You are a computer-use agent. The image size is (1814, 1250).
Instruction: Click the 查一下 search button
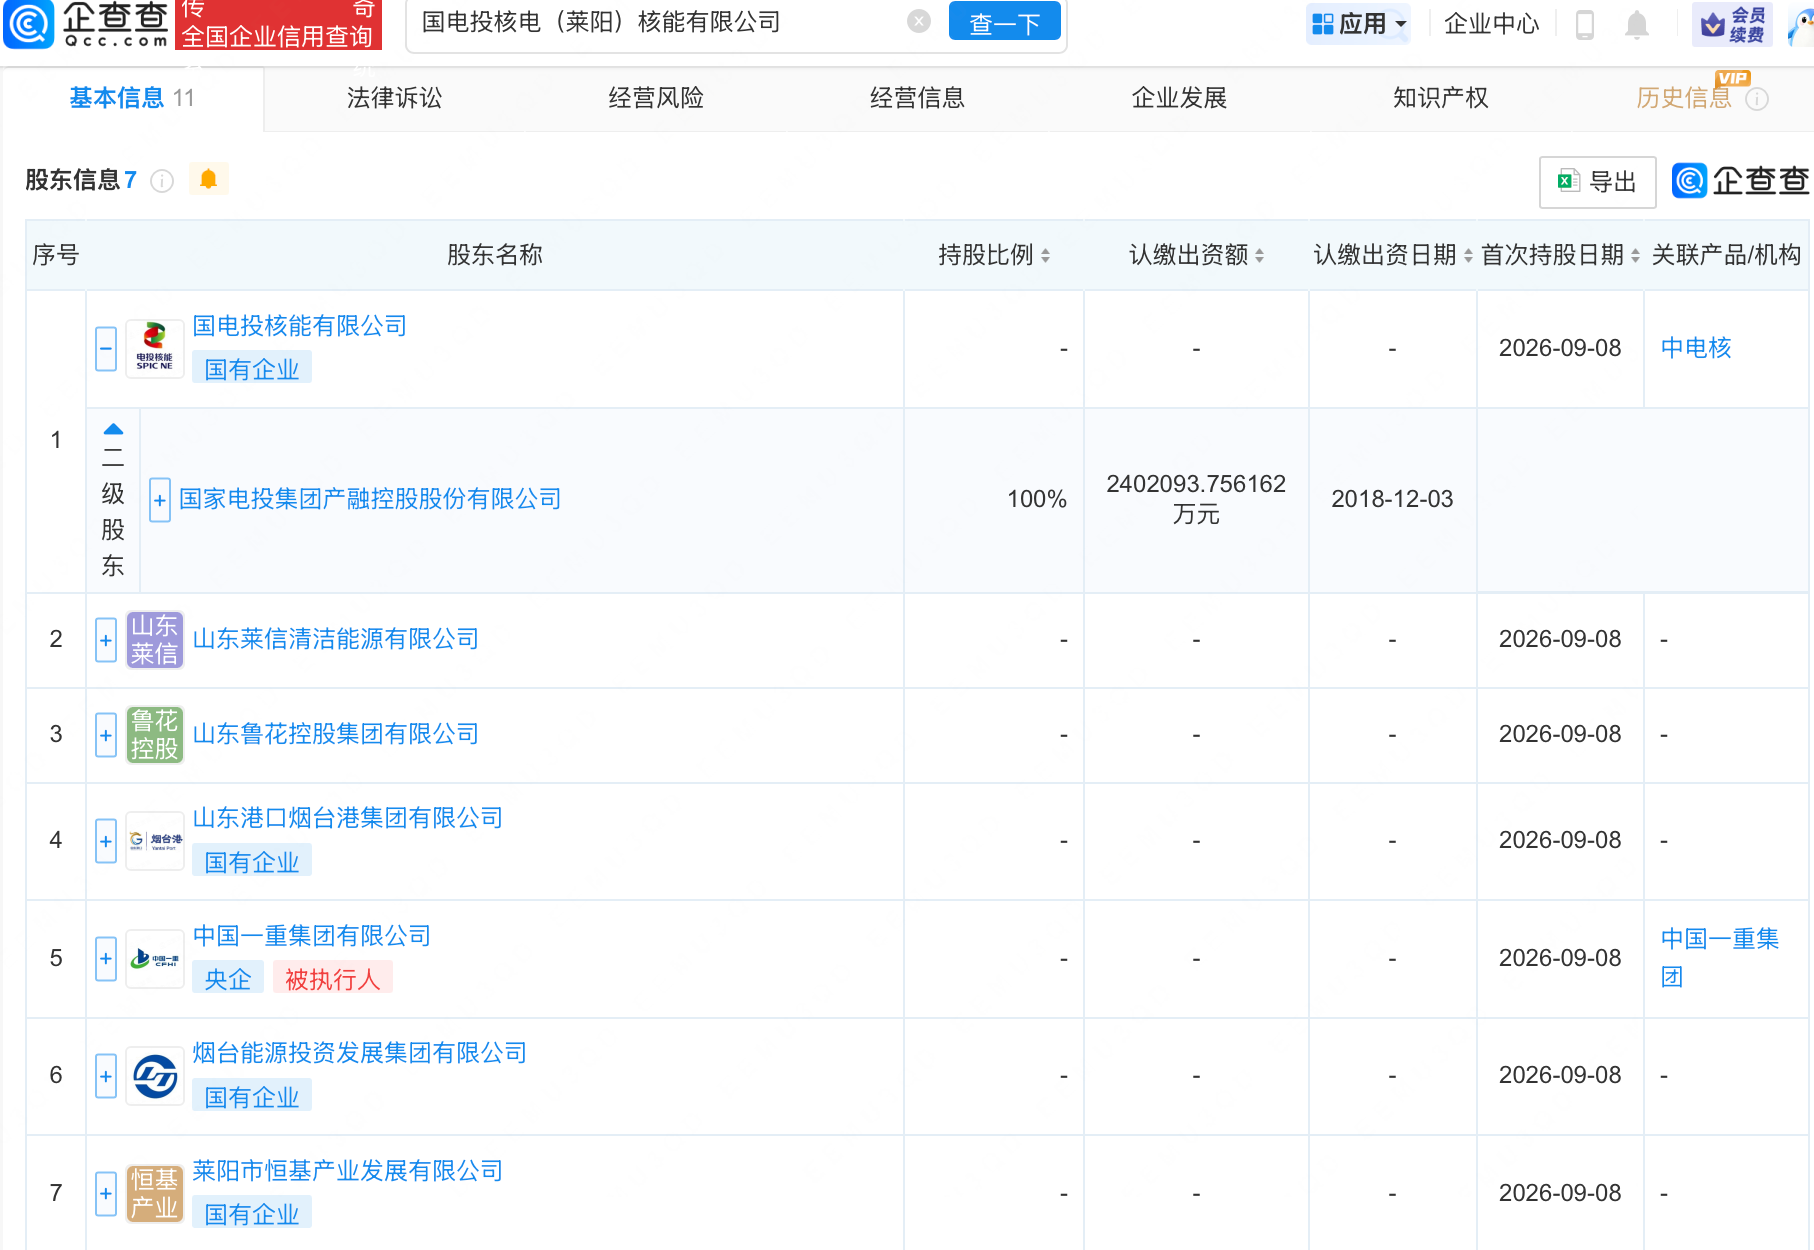[1004, 22]
